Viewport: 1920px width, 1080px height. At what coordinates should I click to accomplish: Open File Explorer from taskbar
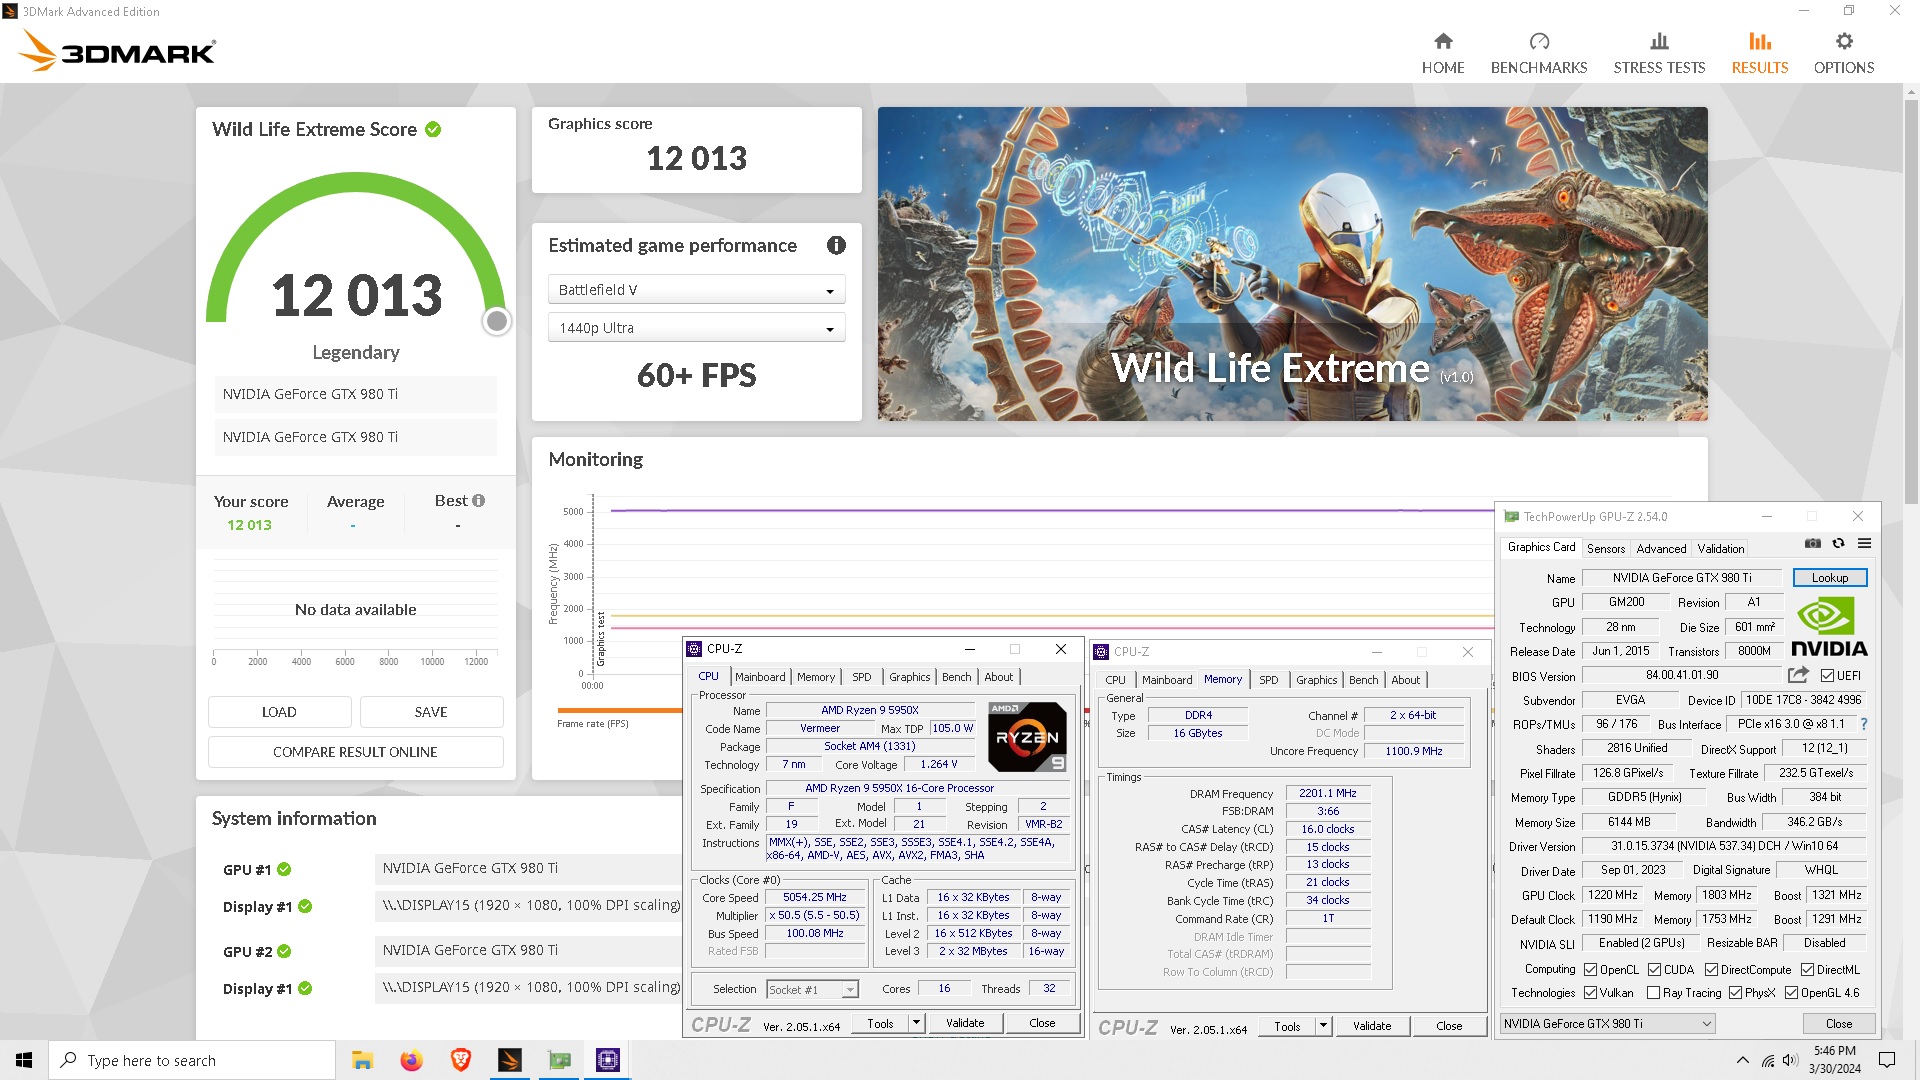pos(362,1060)
